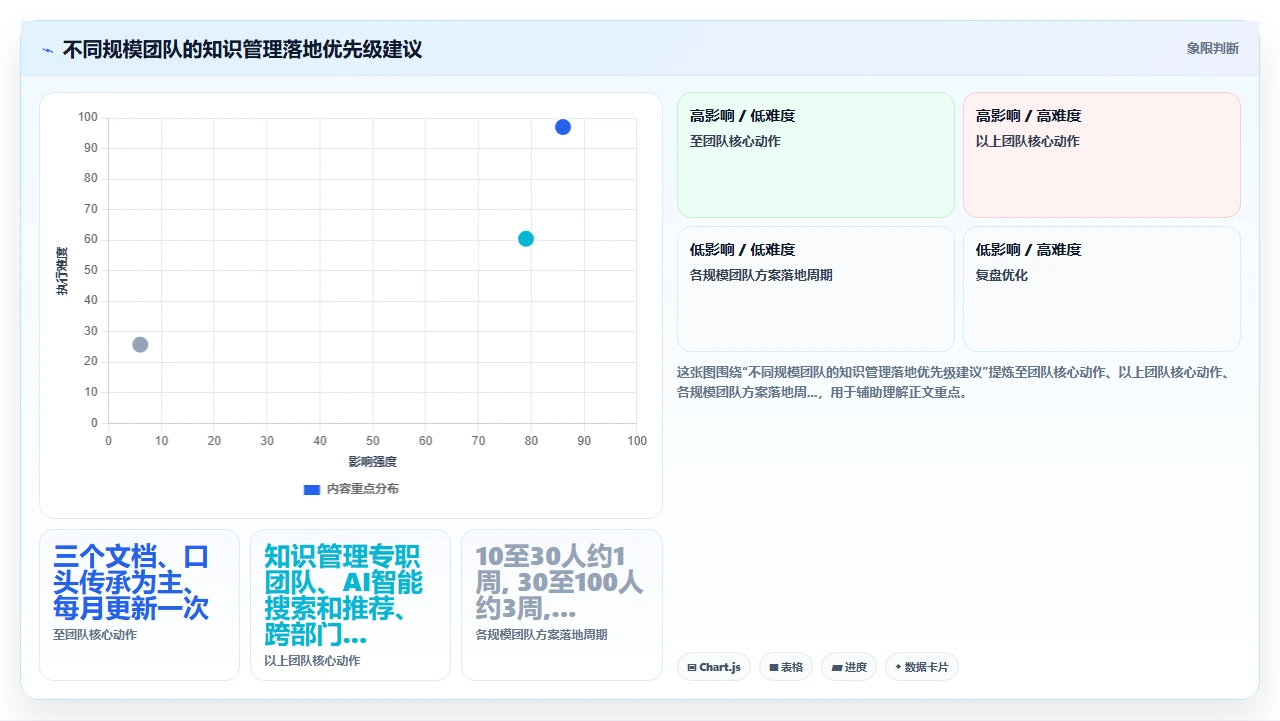
Task: Select the 知识管理专职团队 data card
Action: [350, 605]
